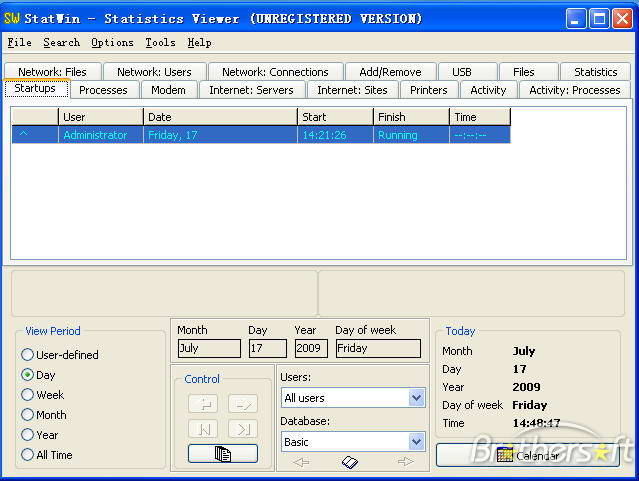639x481 pixels.
Task: Click the right arrow below Database dropdown
Action: point(405,462)
